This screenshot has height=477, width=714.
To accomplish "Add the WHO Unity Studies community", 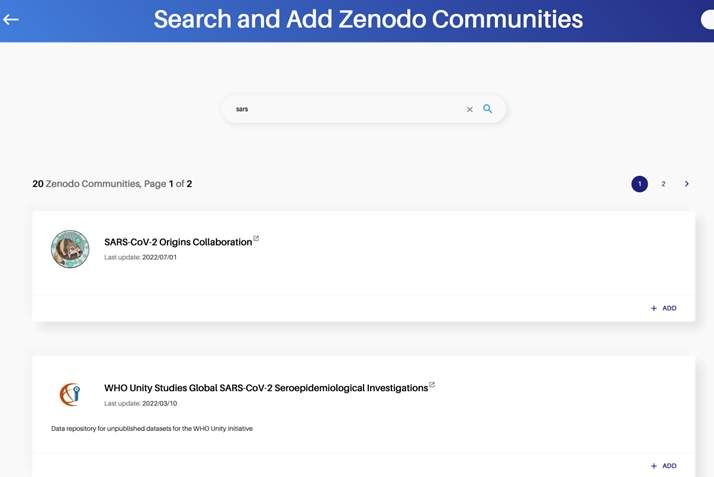I will (664, 466).
